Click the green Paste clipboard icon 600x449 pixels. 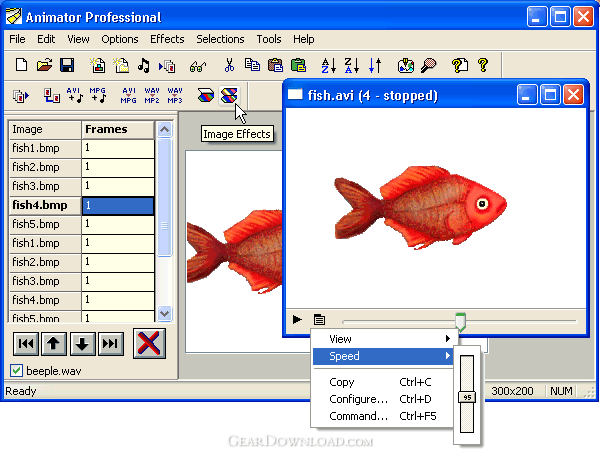pos(298,65)
